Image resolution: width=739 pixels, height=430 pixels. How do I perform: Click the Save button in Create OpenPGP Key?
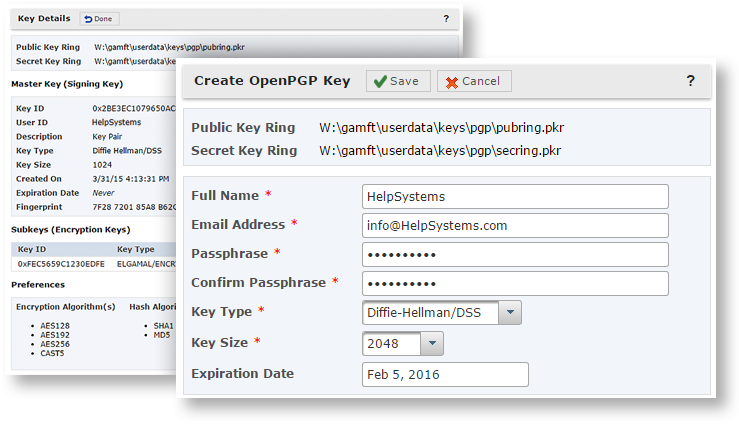(398, 81)
